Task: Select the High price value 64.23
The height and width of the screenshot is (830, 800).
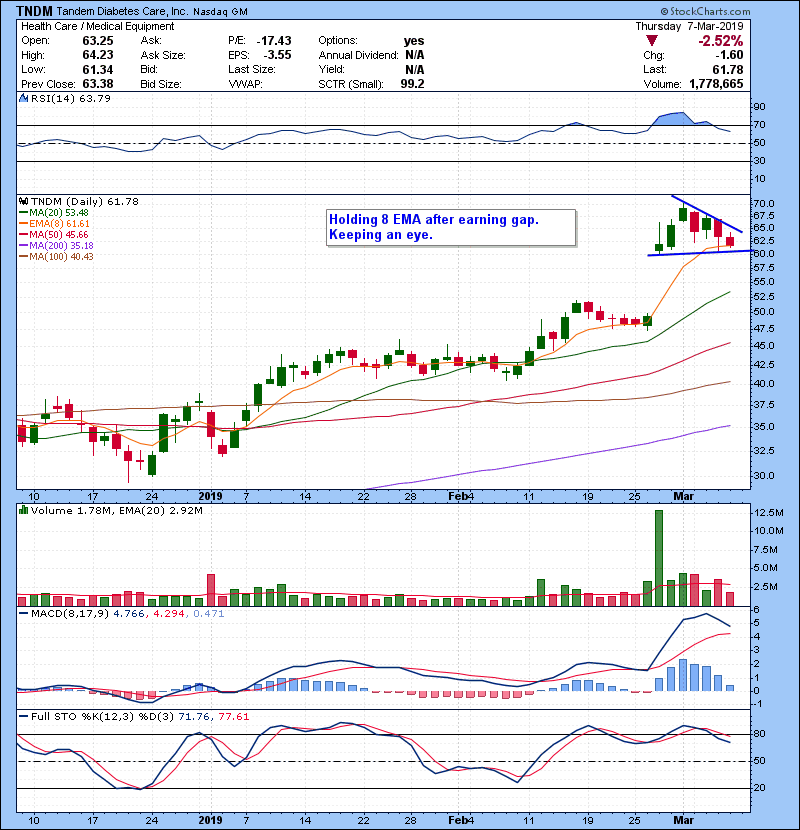Action: 97,55
